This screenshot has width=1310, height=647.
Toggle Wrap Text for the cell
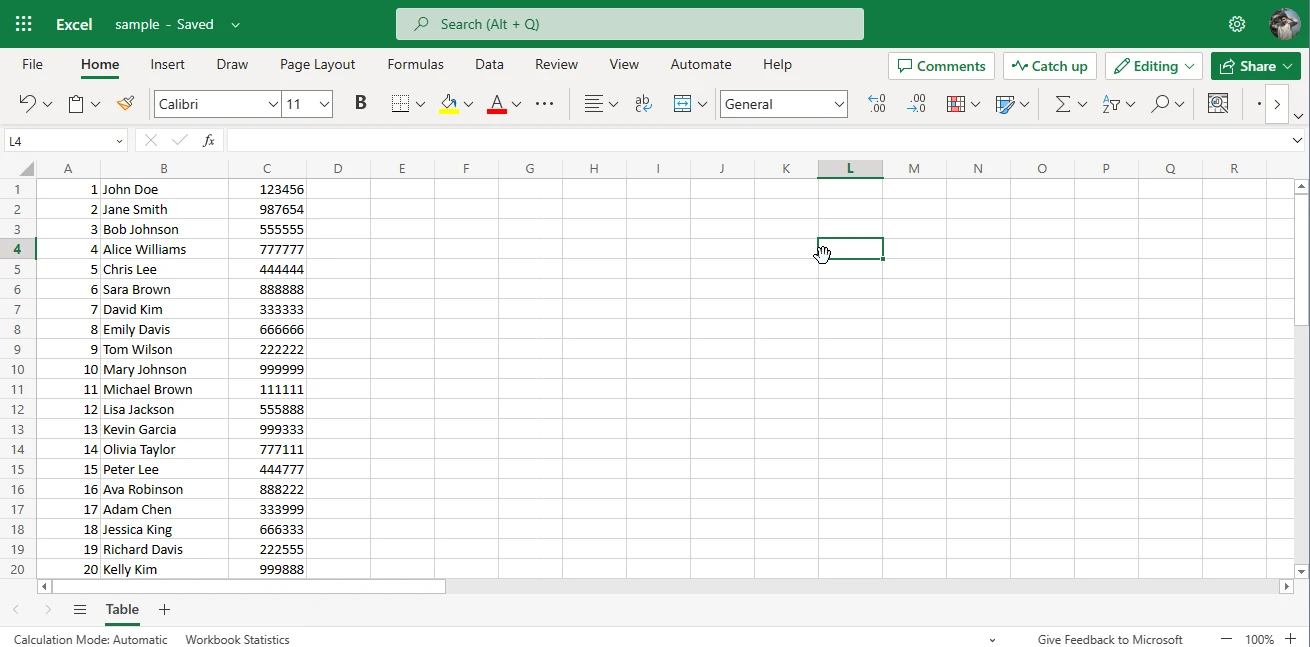click(x=643, y=104)
